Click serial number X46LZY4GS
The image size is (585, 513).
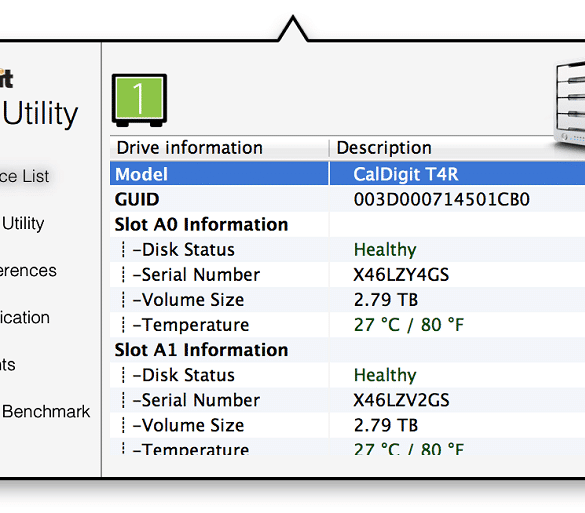click(x=401, y=275)
